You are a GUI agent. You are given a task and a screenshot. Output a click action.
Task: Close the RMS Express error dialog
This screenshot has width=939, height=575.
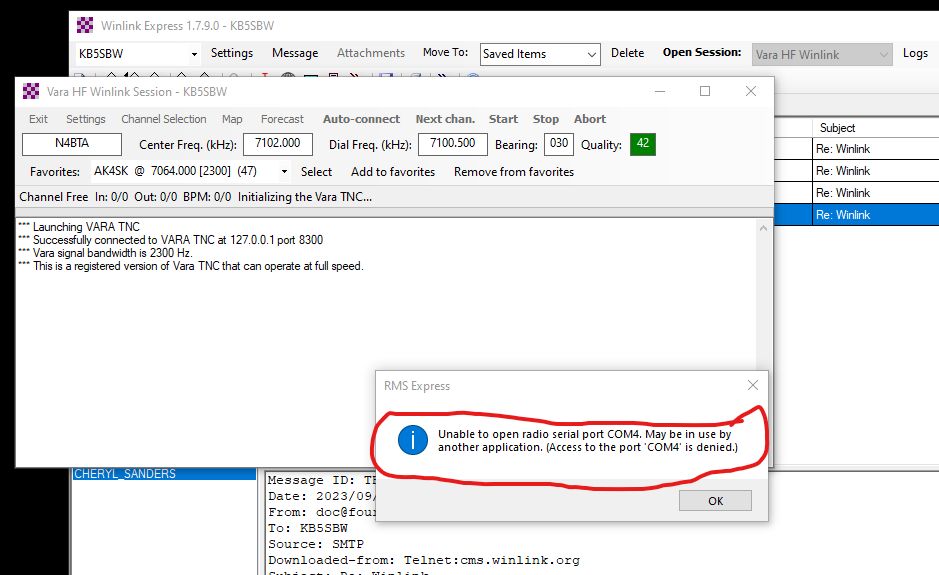753,385
